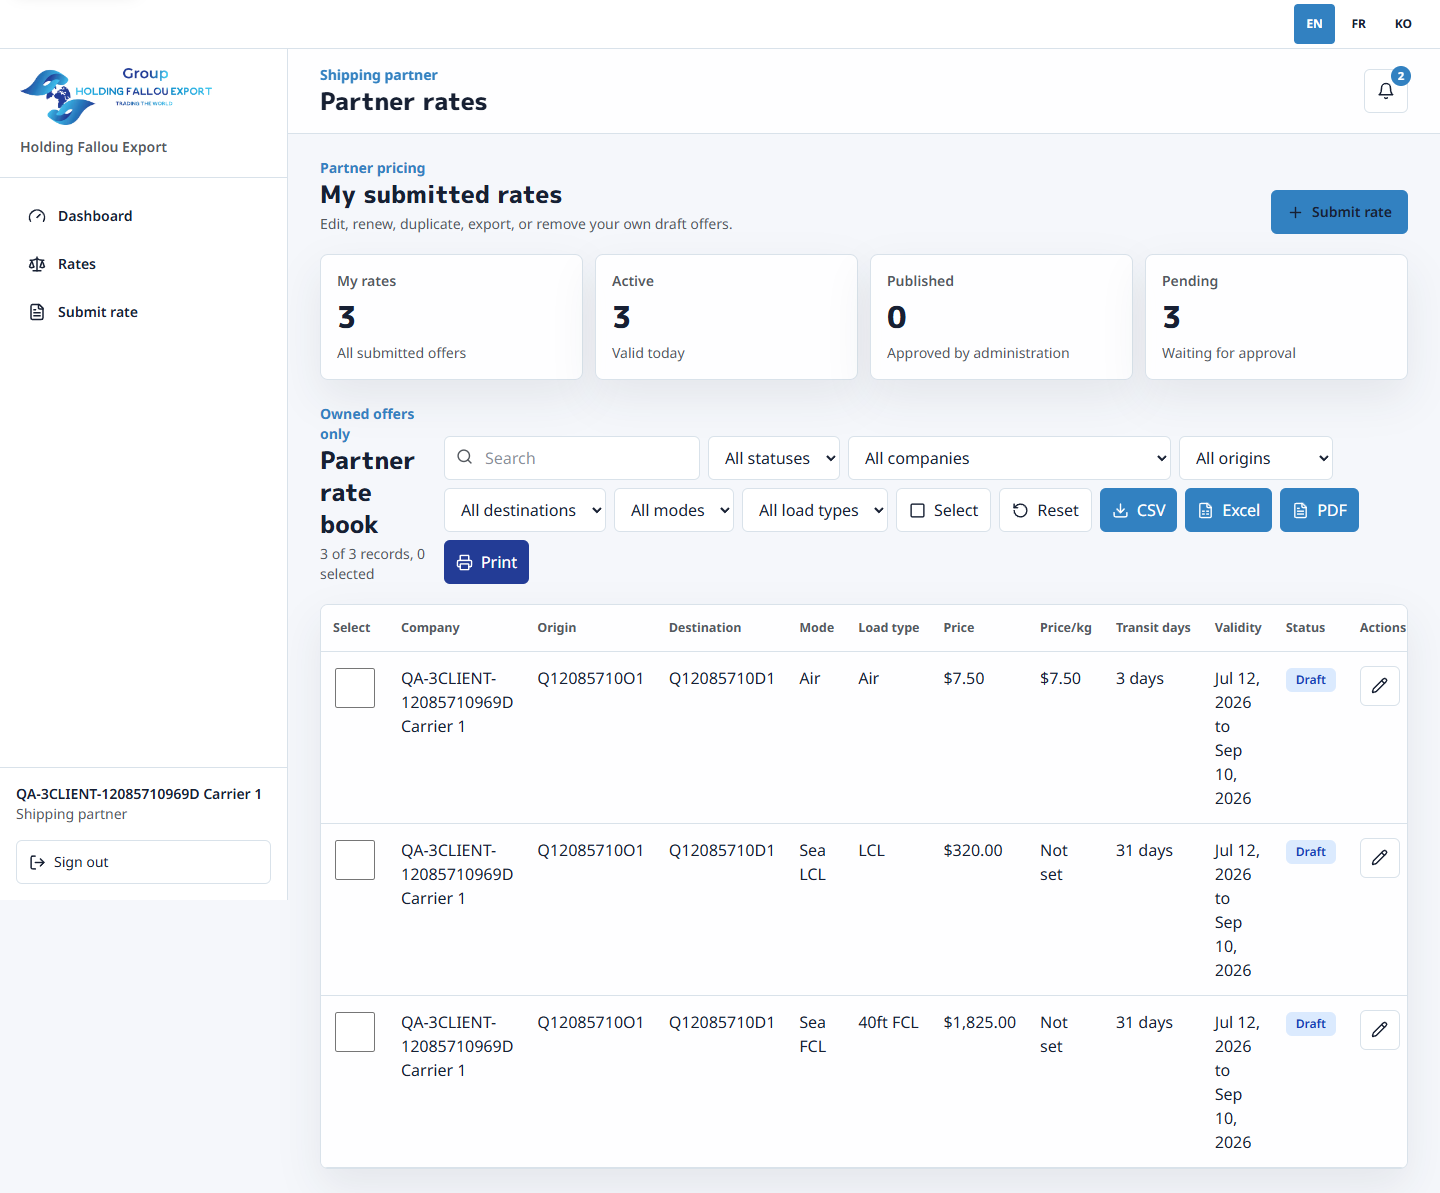This screenshot has width=1440, height=1193.
Task: Open the All origins dropdown
Action: [1256, 458]
